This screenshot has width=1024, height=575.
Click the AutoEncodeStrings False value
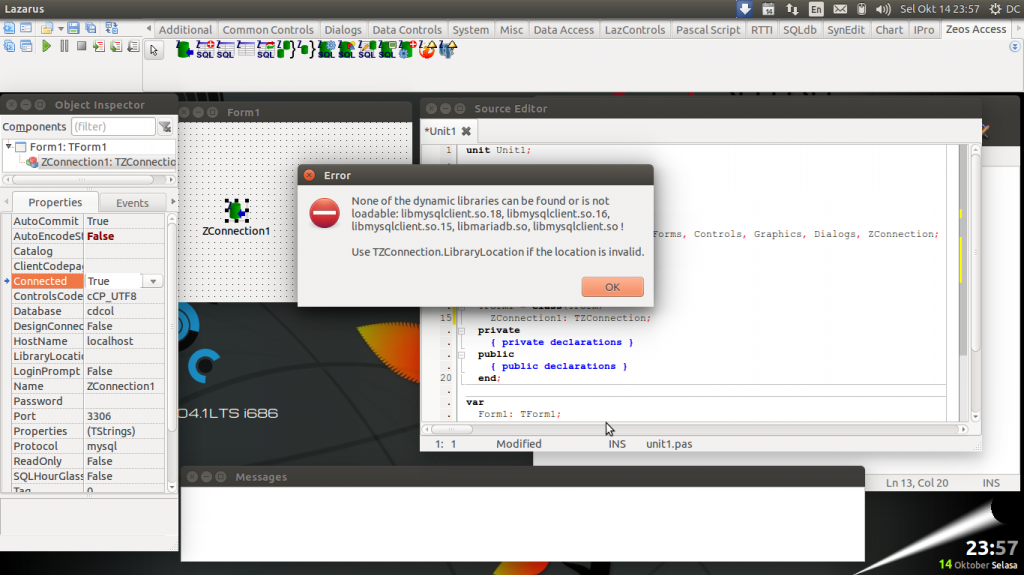(x=124, y=236)
